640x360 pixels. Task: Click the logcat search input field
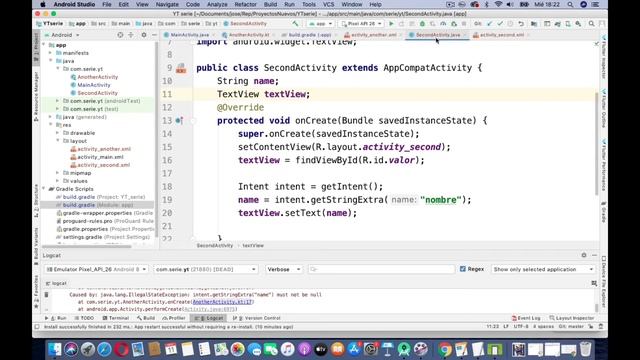coord(381,269)
